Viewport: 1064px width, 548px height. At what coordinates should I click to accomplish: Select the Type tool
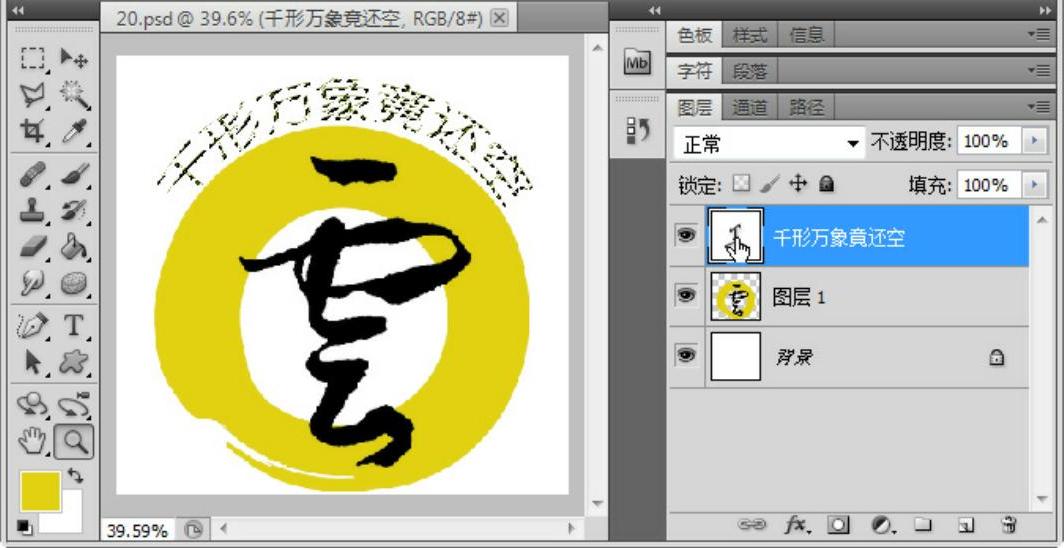tap(74, 325)
